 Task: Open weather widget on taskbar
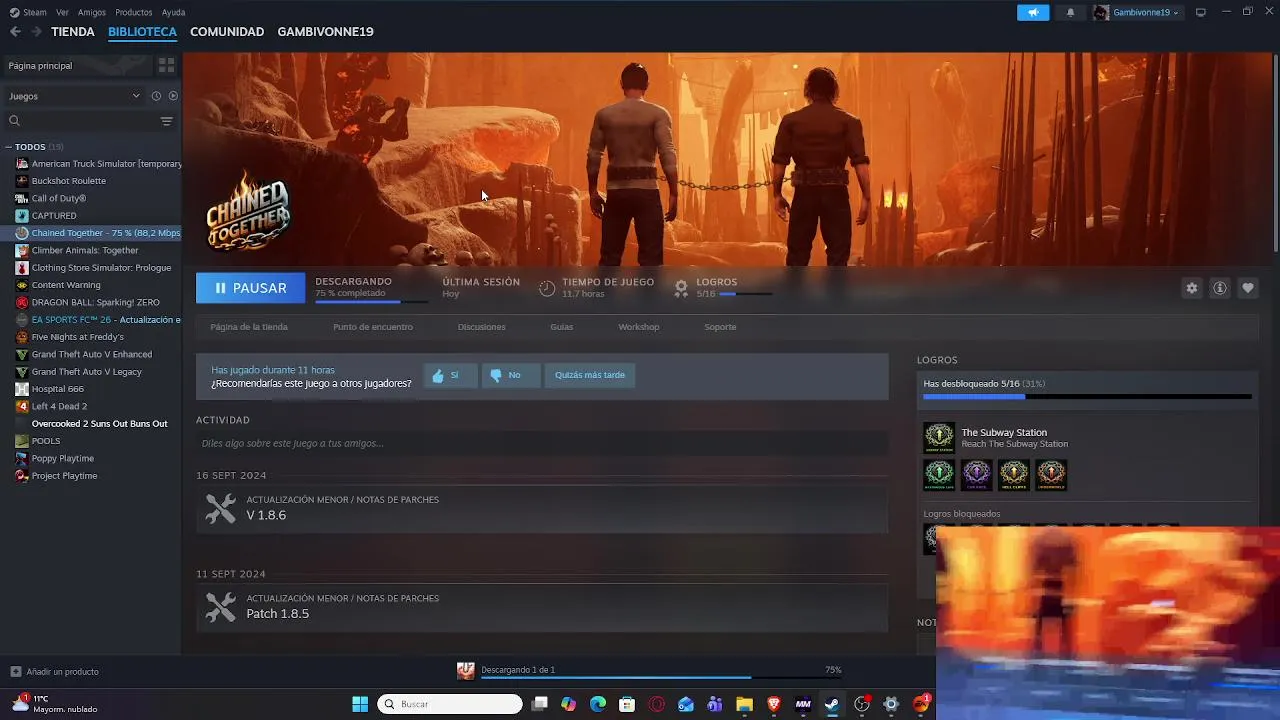(x=55, y=704)
